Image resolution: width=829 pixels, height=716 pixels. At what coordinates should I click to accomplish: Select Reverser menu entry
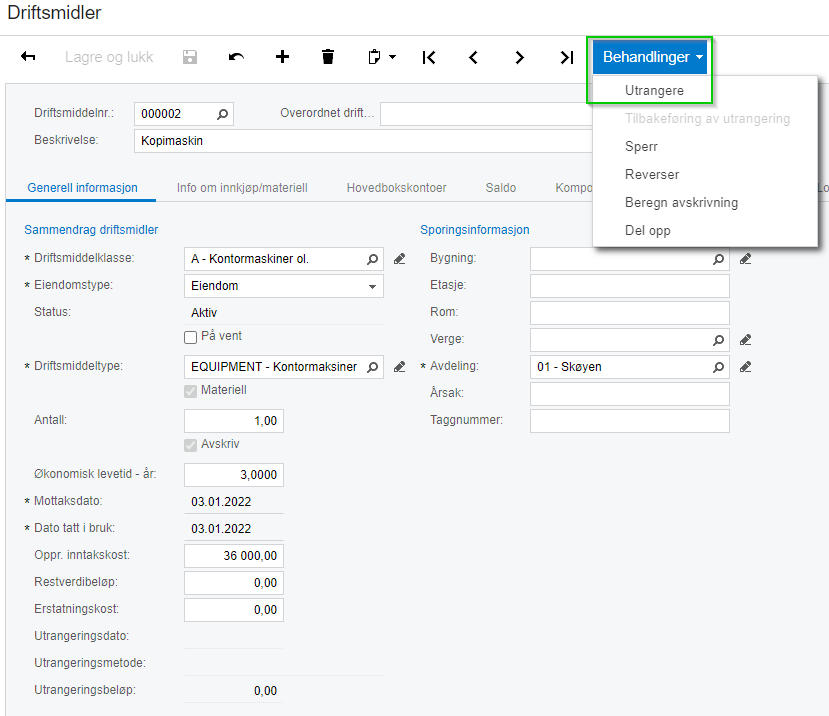click(x=652, y=175)
